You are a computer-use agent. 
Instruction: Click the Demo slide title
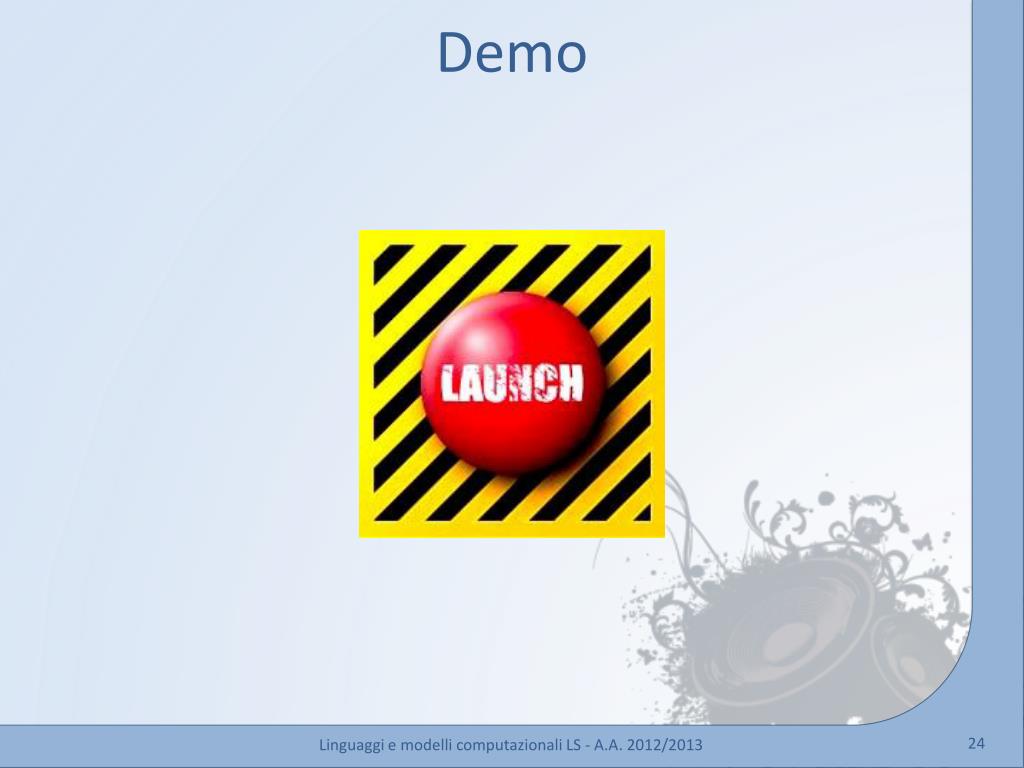(x=512, y=53)
